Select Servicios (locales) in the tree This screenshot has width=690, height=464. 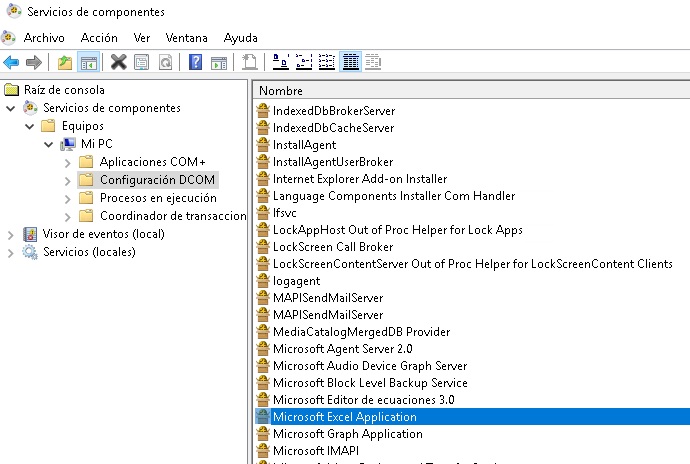click(89, 252)
